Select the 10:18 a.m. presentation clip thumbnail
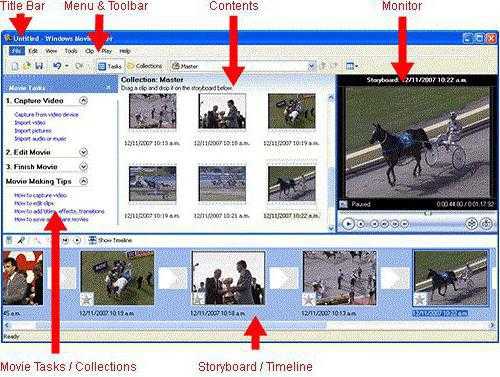The width and height of the screenshot is (500, 377). [222, 111]
